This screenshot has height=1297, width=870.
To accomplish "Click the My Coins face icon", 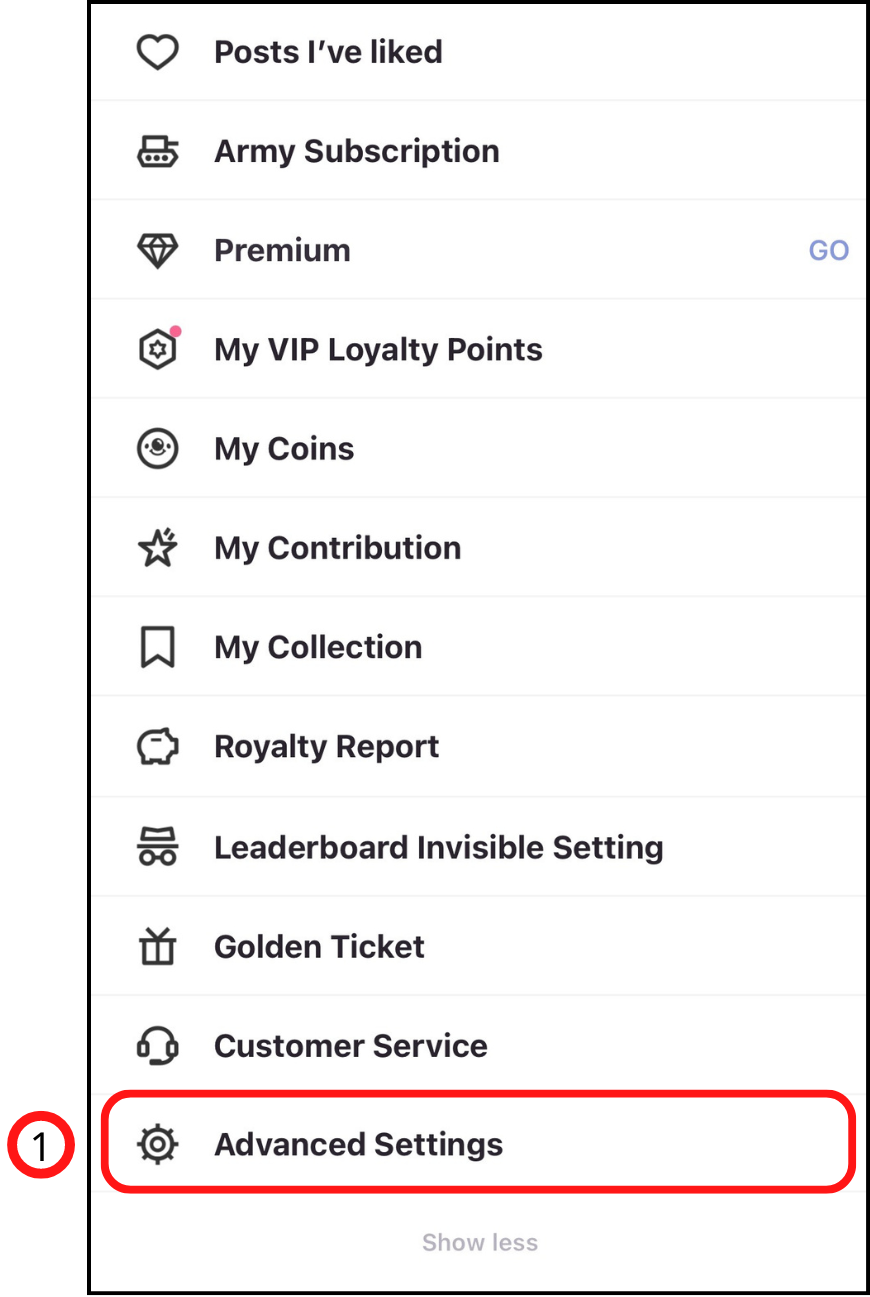I will click(157, 449).
